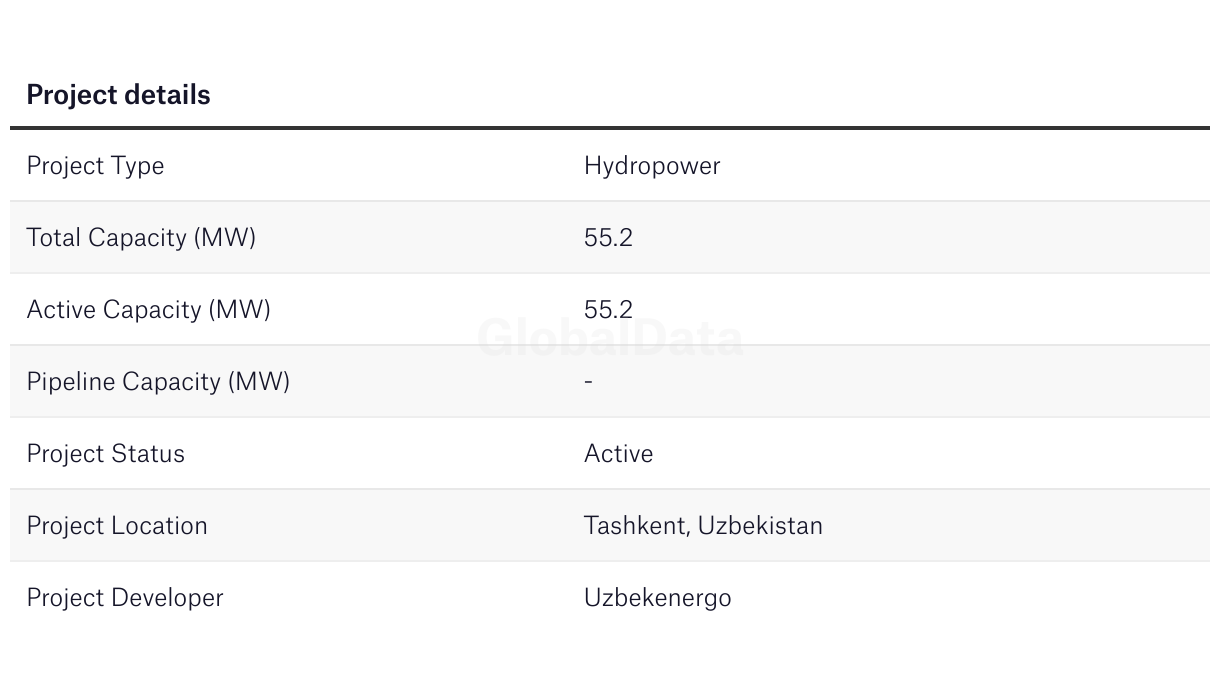Viewport: 1220px width, 674px height.
Task: Click the Project Location table row
Action: click(610, 526)
